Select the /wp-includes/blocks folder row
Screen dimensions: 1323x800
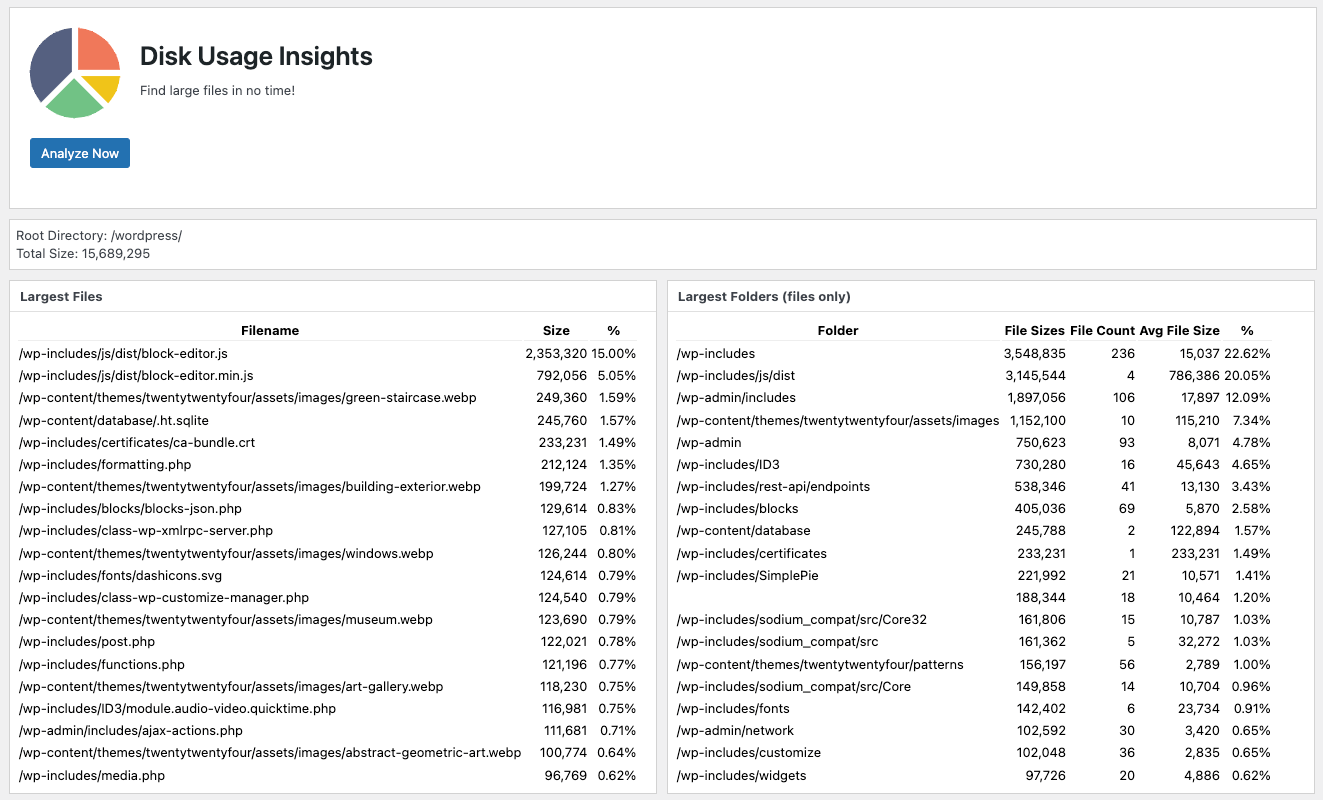pyautogui.click(x=974, y=508)
